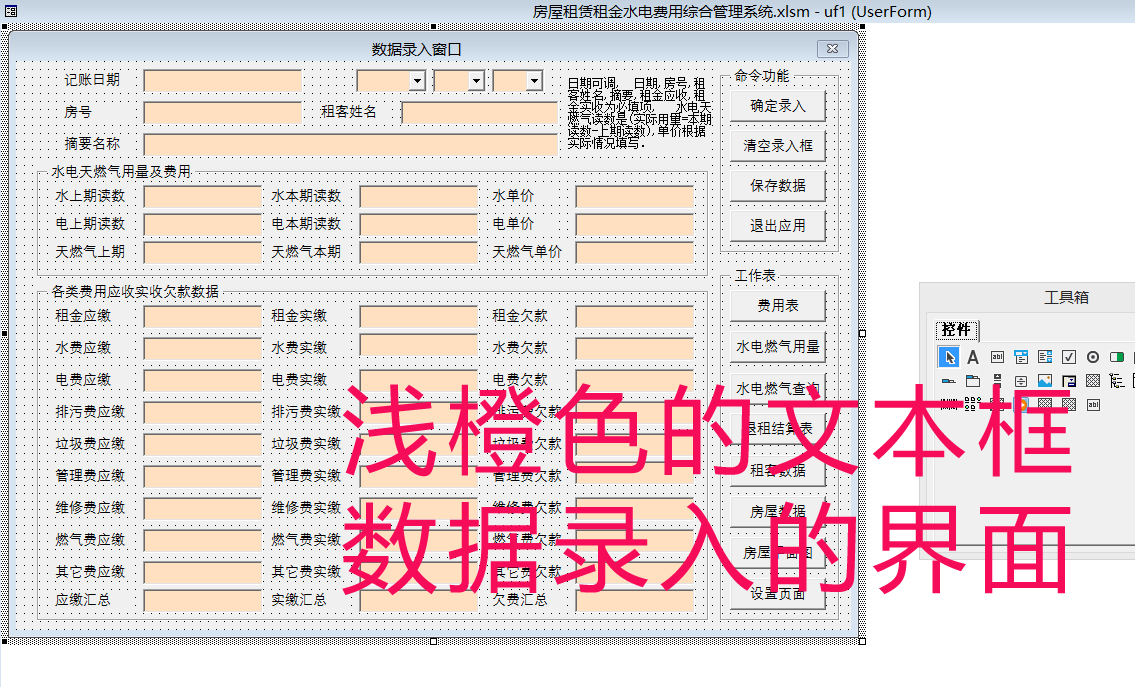Click the 电单价 text box
This screenshot has height=687, width=1135.
[x=635, y=224]
